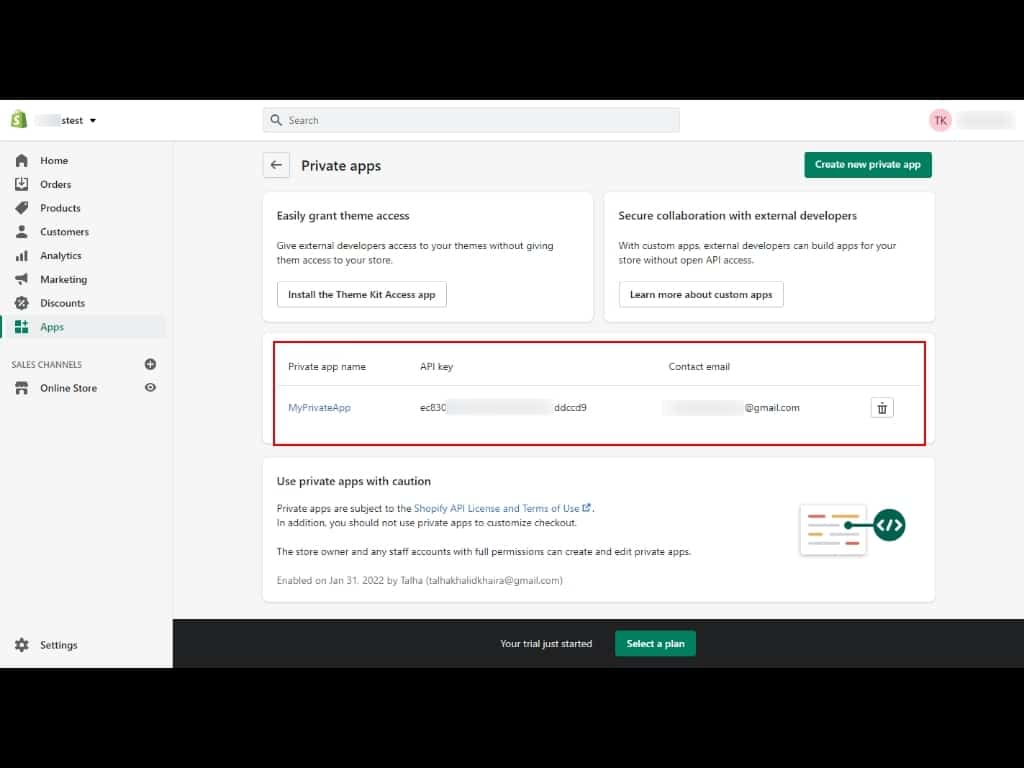Click Create new private app button
The width and height of the screenshot is (1024, 768).
coord(867,165)
